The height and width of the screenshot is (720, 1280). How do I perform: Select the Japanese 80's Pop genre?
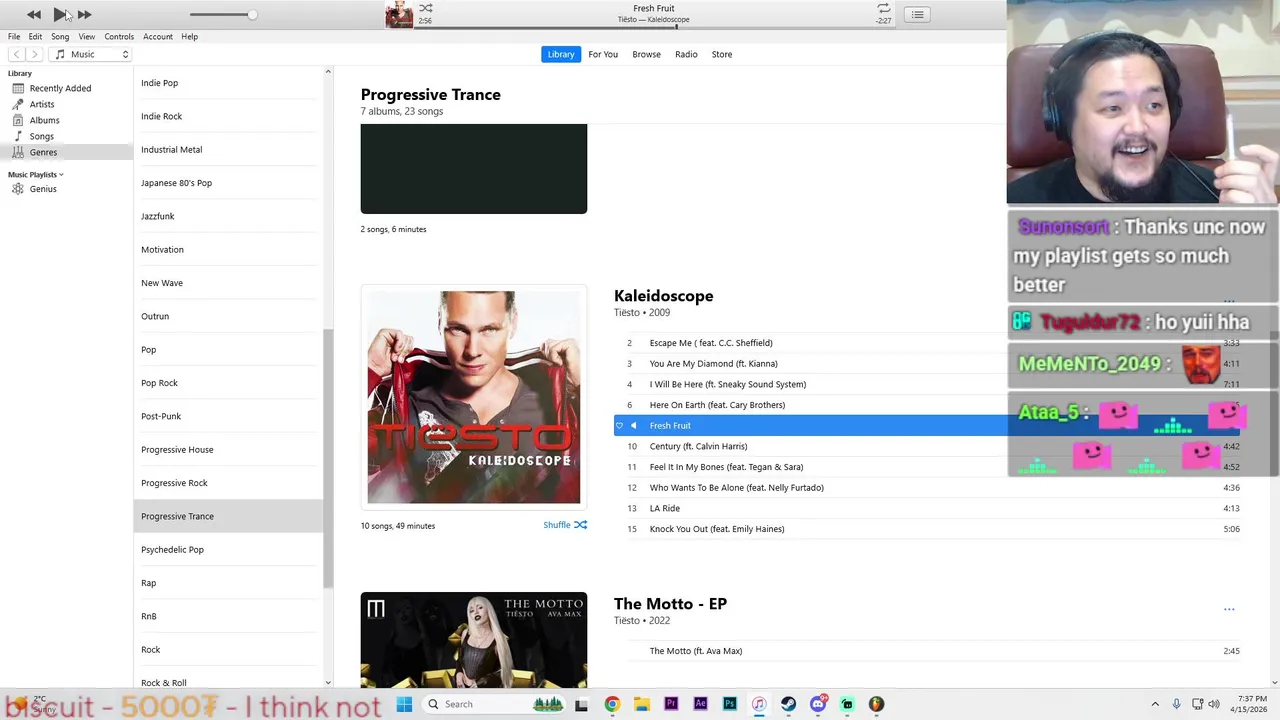click(176, 183)
